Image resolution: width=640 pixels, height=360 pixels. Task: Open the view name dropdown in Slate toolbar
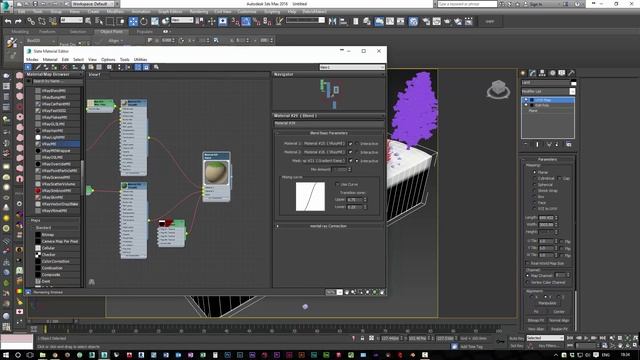[x=352, y=67]
